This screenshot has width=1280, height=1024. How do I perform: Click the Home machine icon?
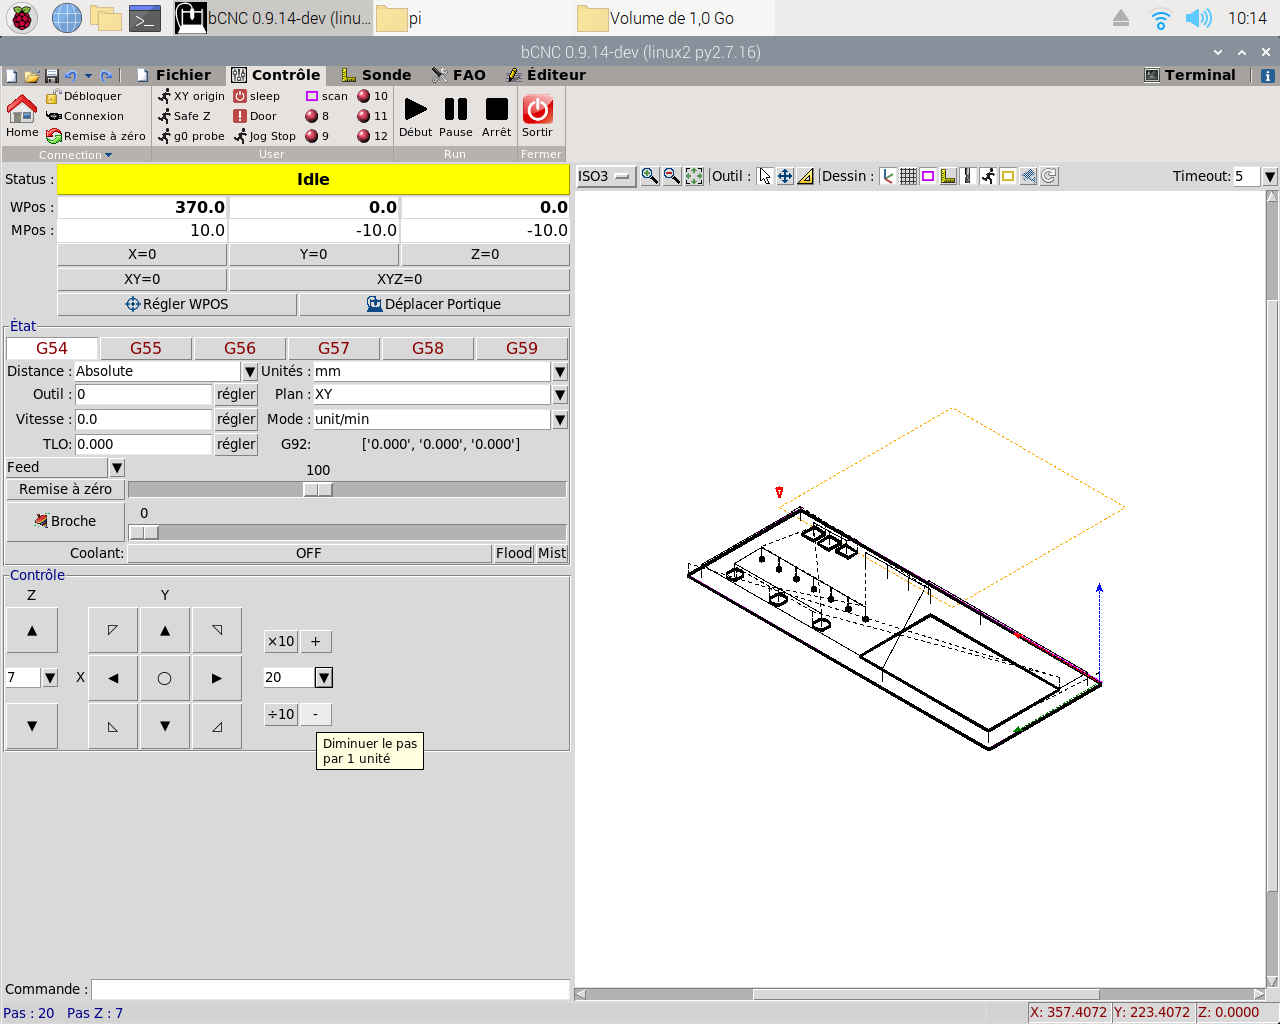tap(22, 108)
